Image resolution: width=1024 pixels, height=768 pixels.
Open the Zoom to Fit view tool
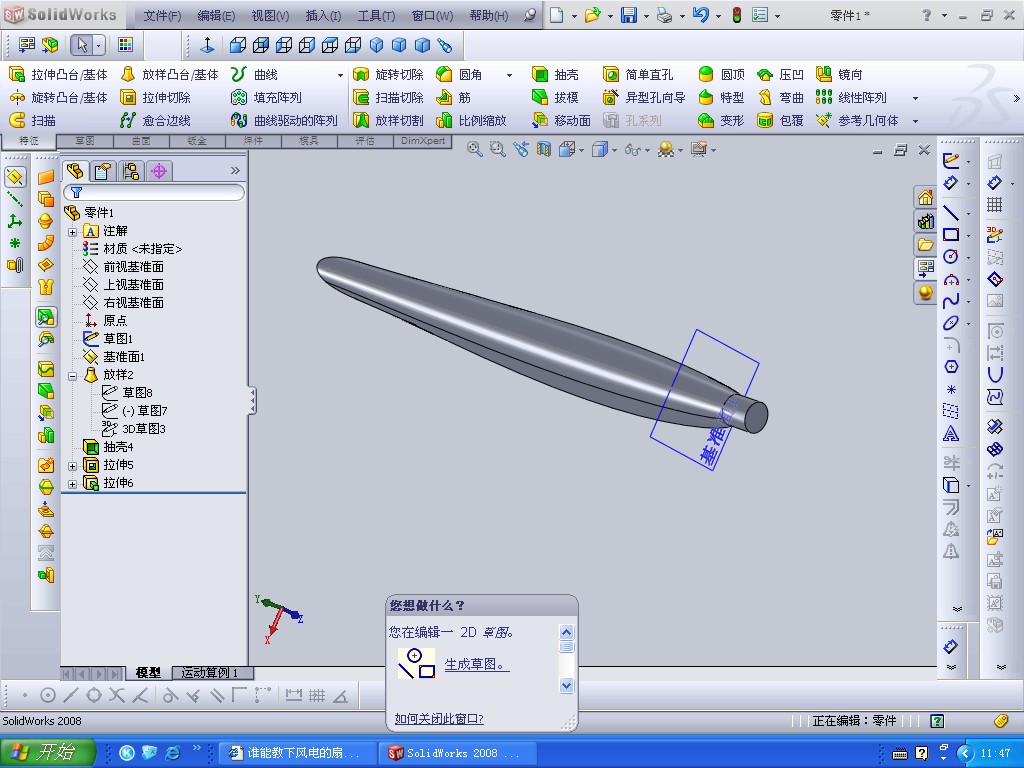pyautogui.click(x=475, y=150)
